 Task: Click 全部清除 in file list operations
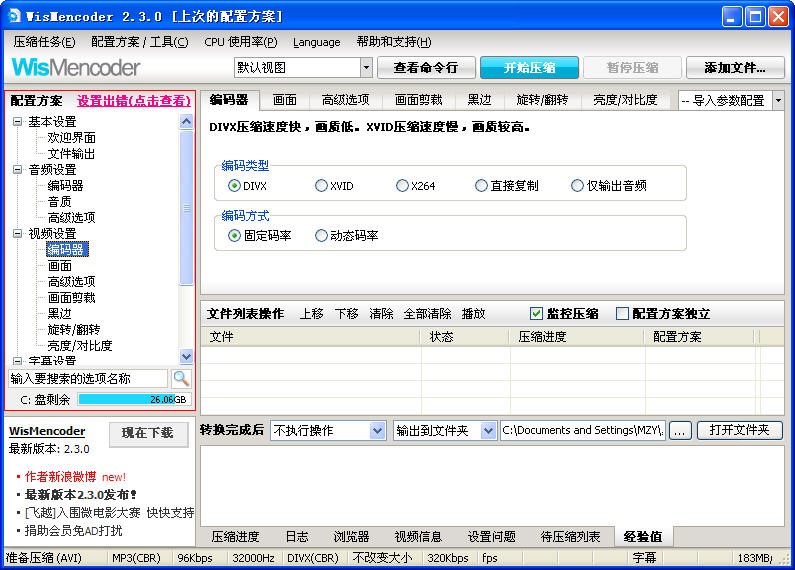427,314
